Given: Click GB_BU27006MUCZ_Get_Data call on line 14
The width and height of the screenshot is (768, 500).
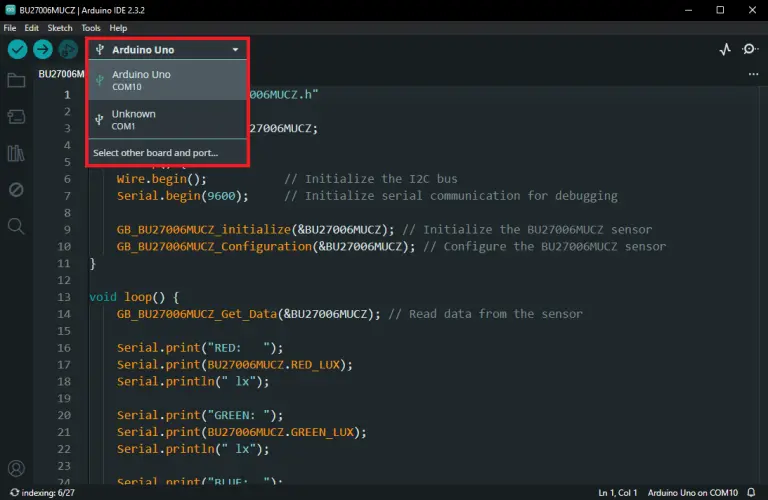Looking at the screenshot, I should tap(248, 314).
